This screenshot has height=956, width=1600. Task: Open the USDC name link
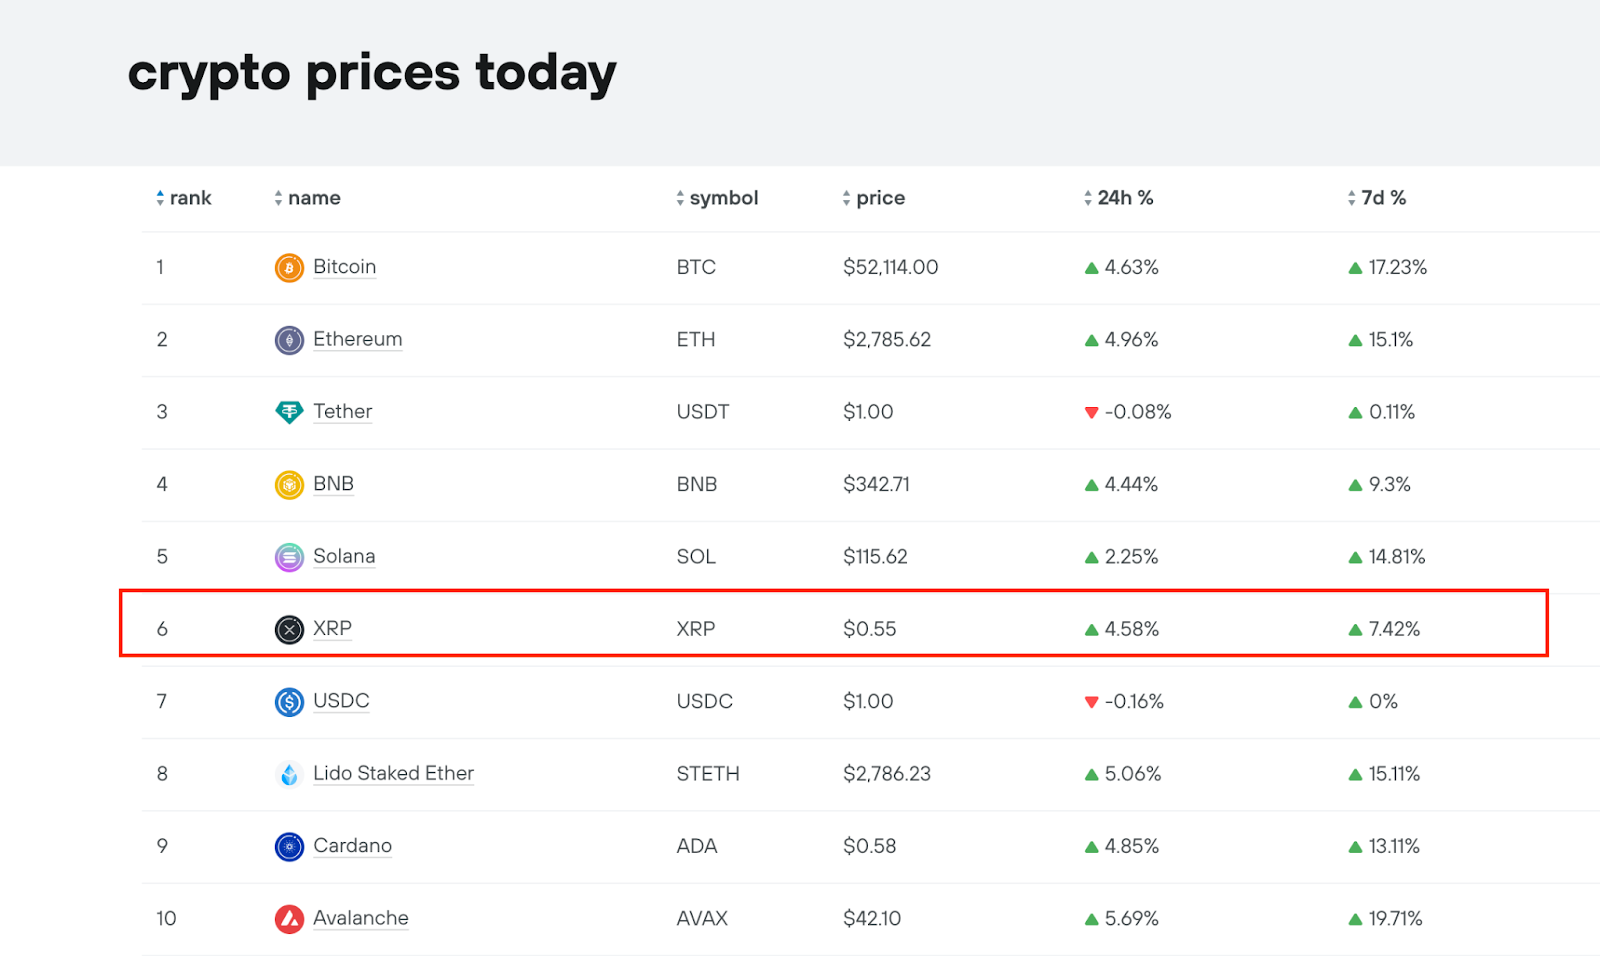[341, 701]
